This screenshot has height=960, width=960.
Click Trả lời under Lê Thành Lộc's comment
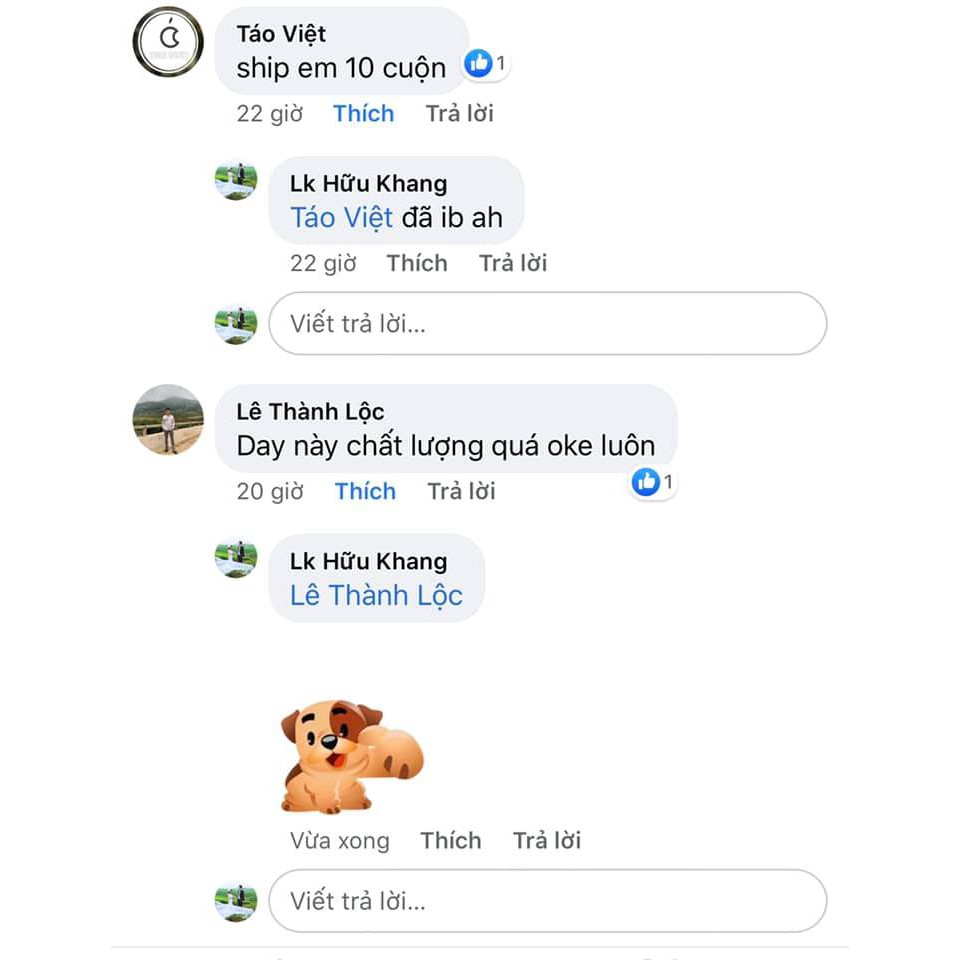462,492
